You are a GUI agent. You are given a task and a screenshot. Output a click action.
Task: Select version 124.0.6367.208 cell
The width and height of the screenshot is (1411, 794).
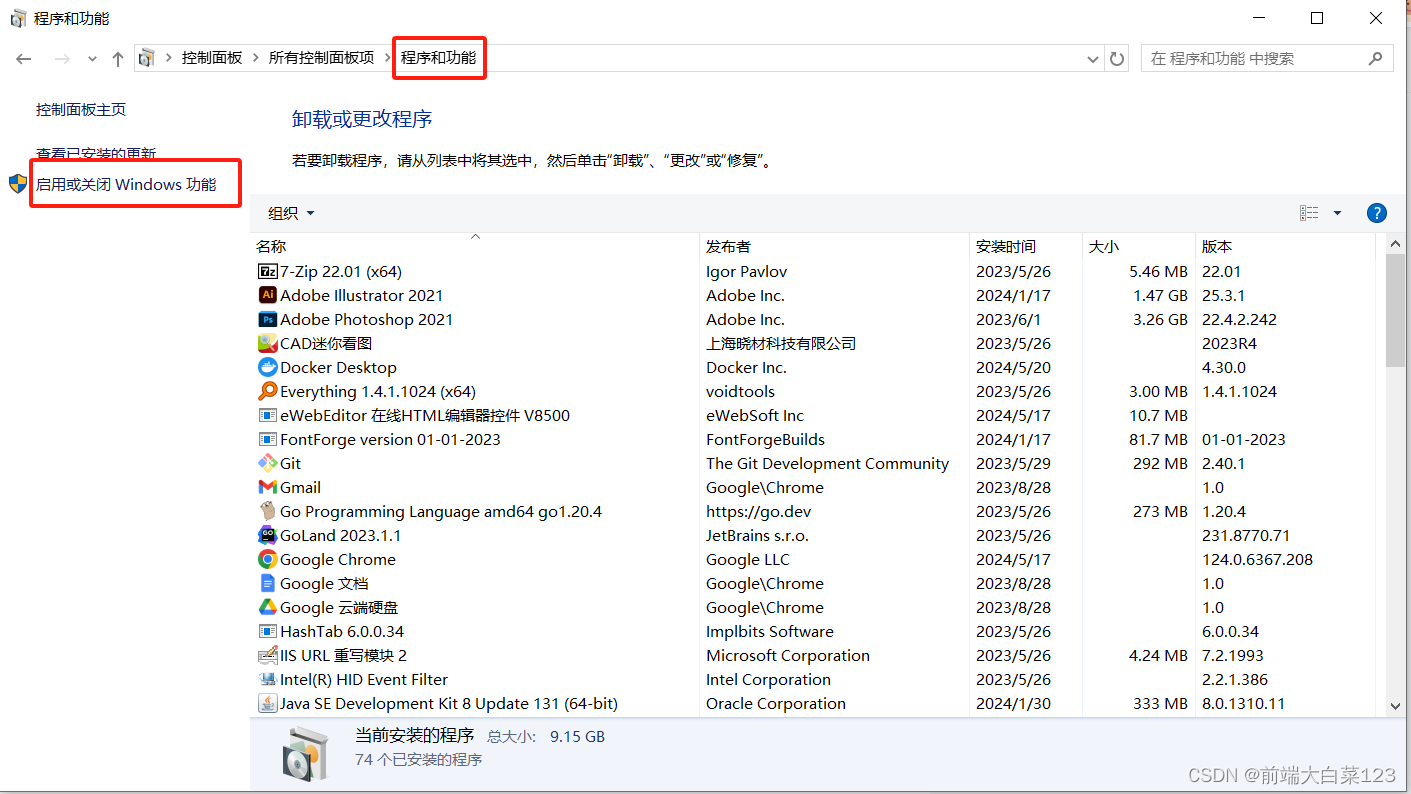(x=1257, y=559)
